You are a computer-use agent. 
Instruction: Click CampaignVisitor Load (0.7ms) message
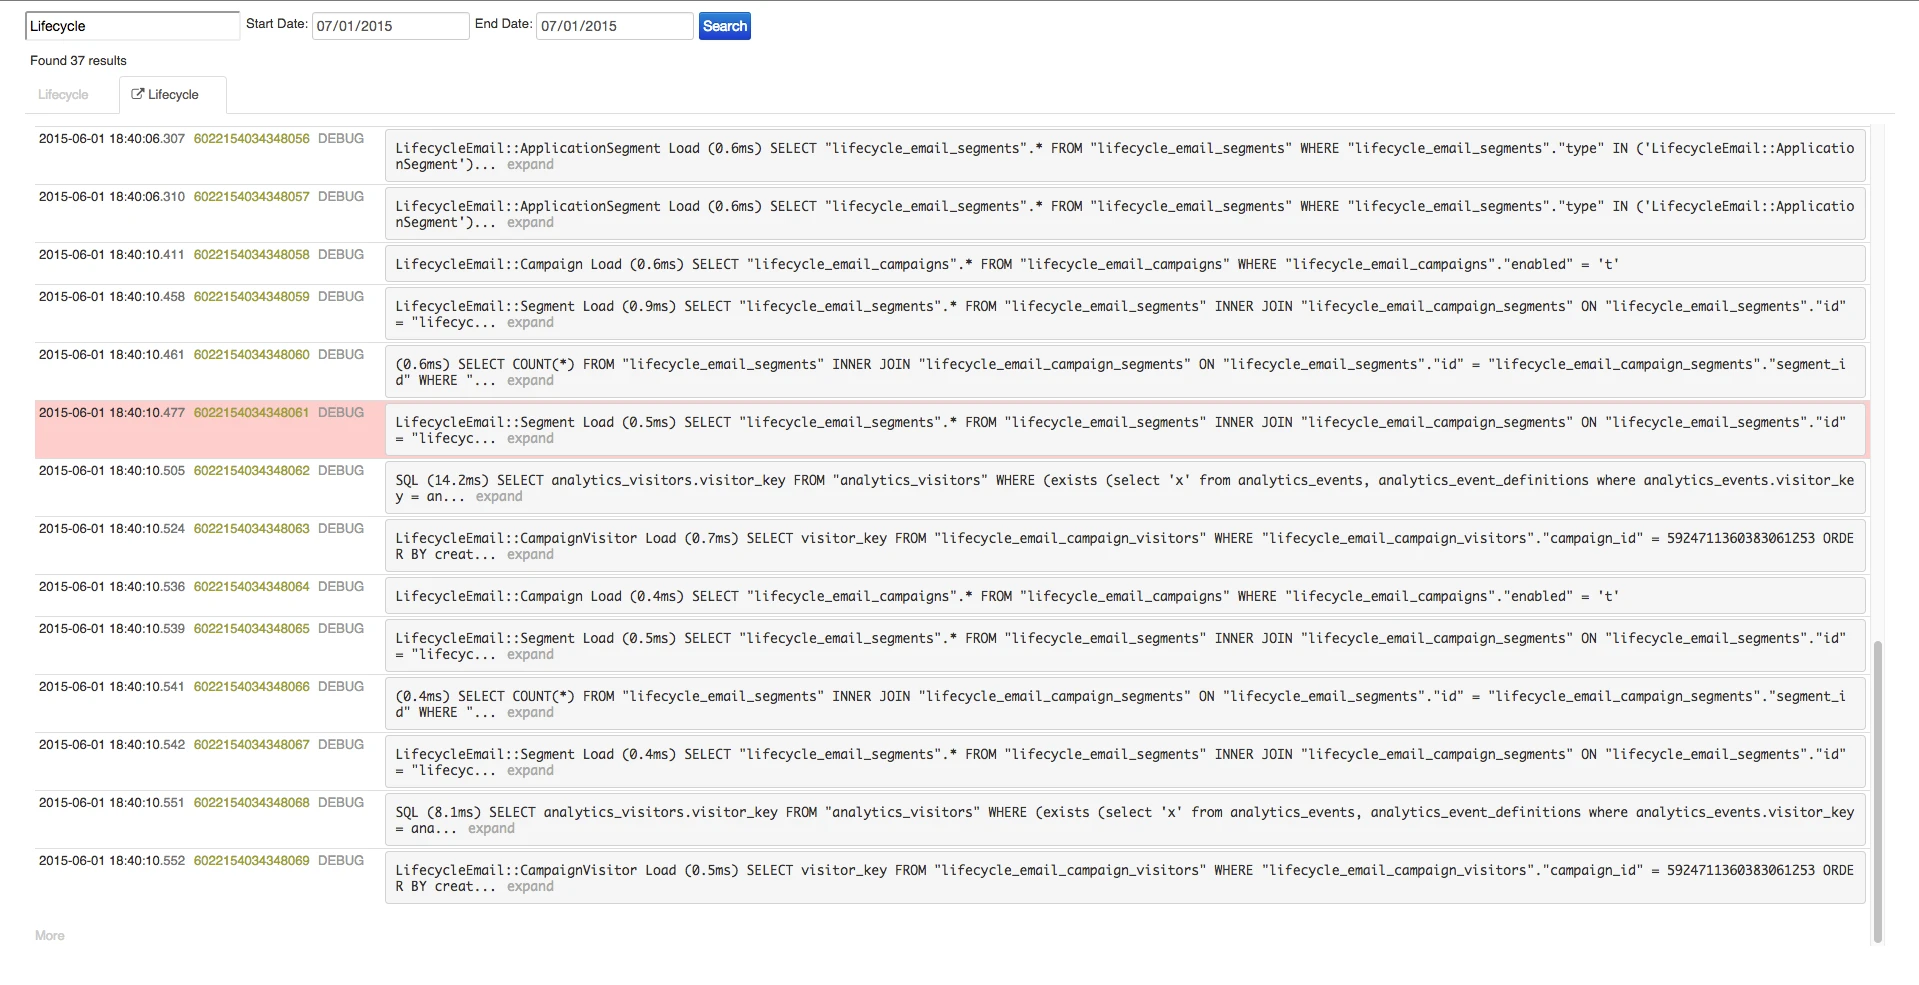1125,546
